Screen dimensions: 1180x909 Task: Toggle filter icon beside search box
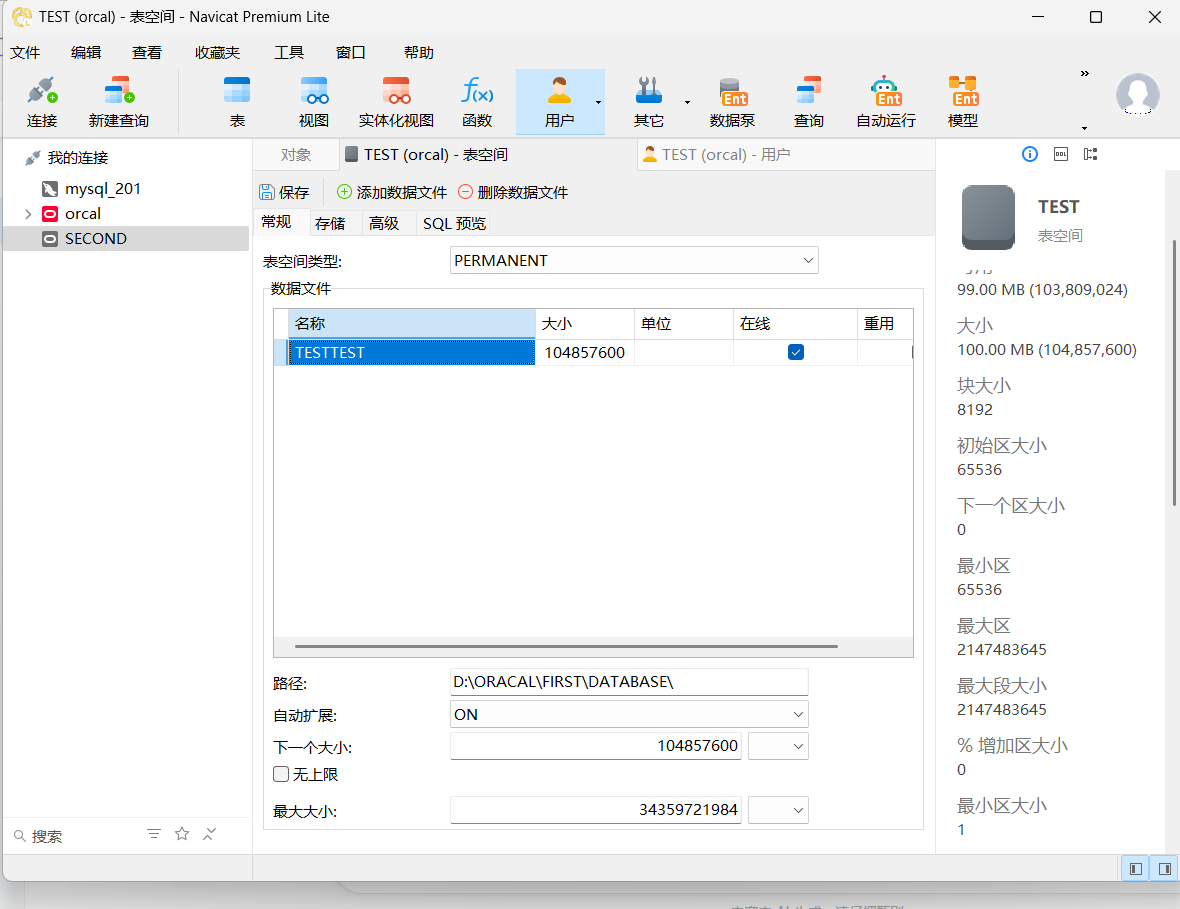[x=154, y=834]
